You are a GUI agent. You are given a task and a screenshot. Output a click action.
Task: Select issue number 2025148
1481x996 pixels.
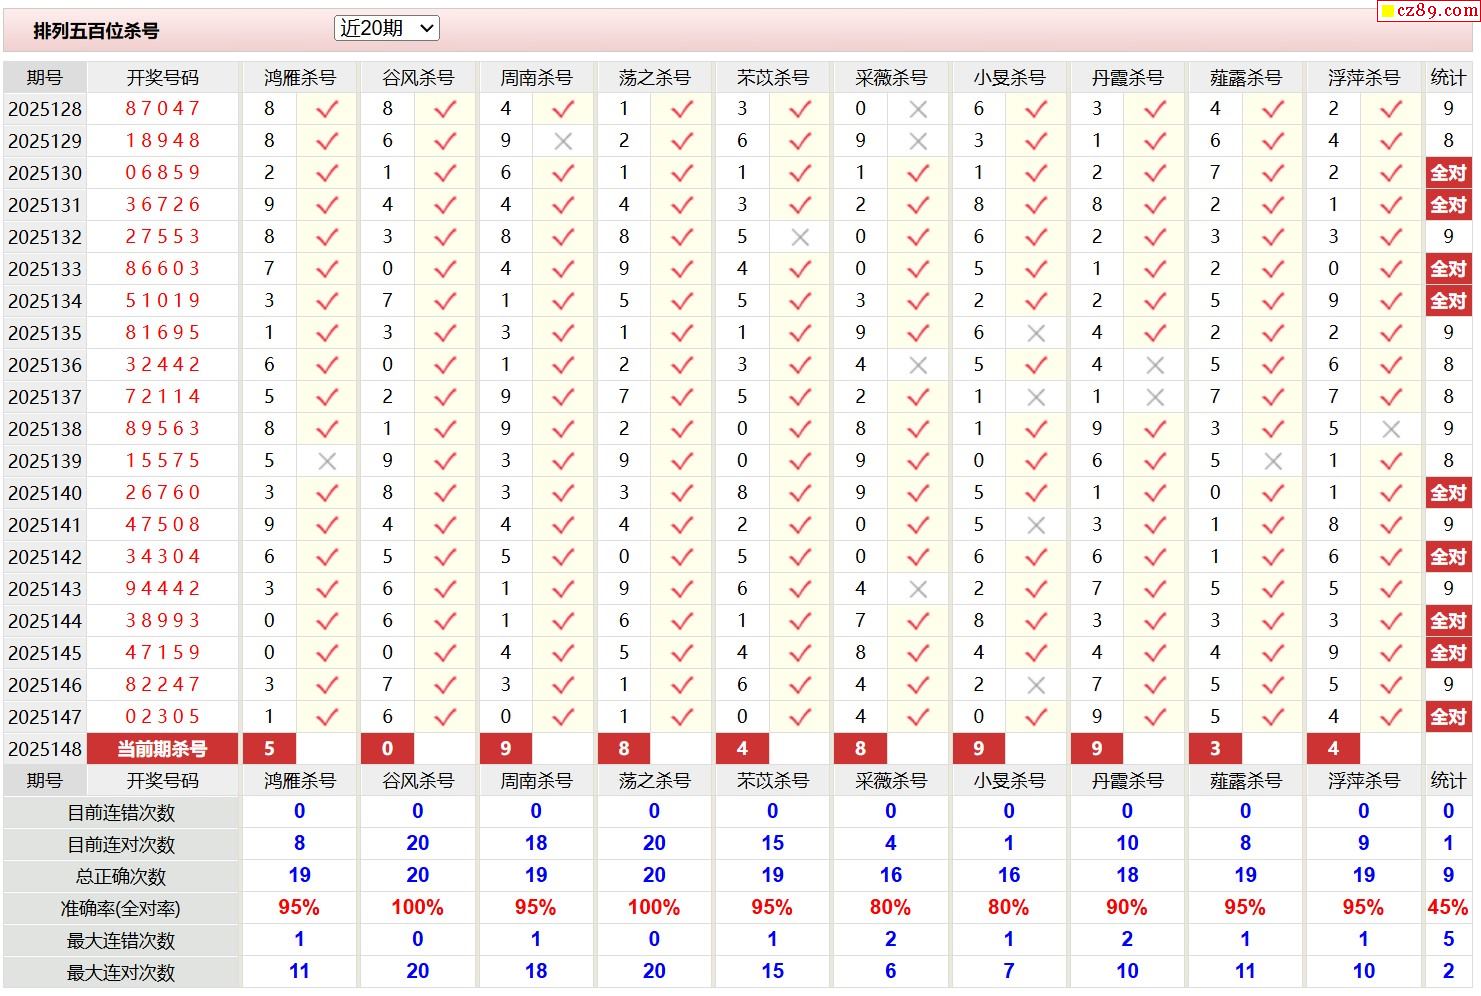click(x=45, y=749)
